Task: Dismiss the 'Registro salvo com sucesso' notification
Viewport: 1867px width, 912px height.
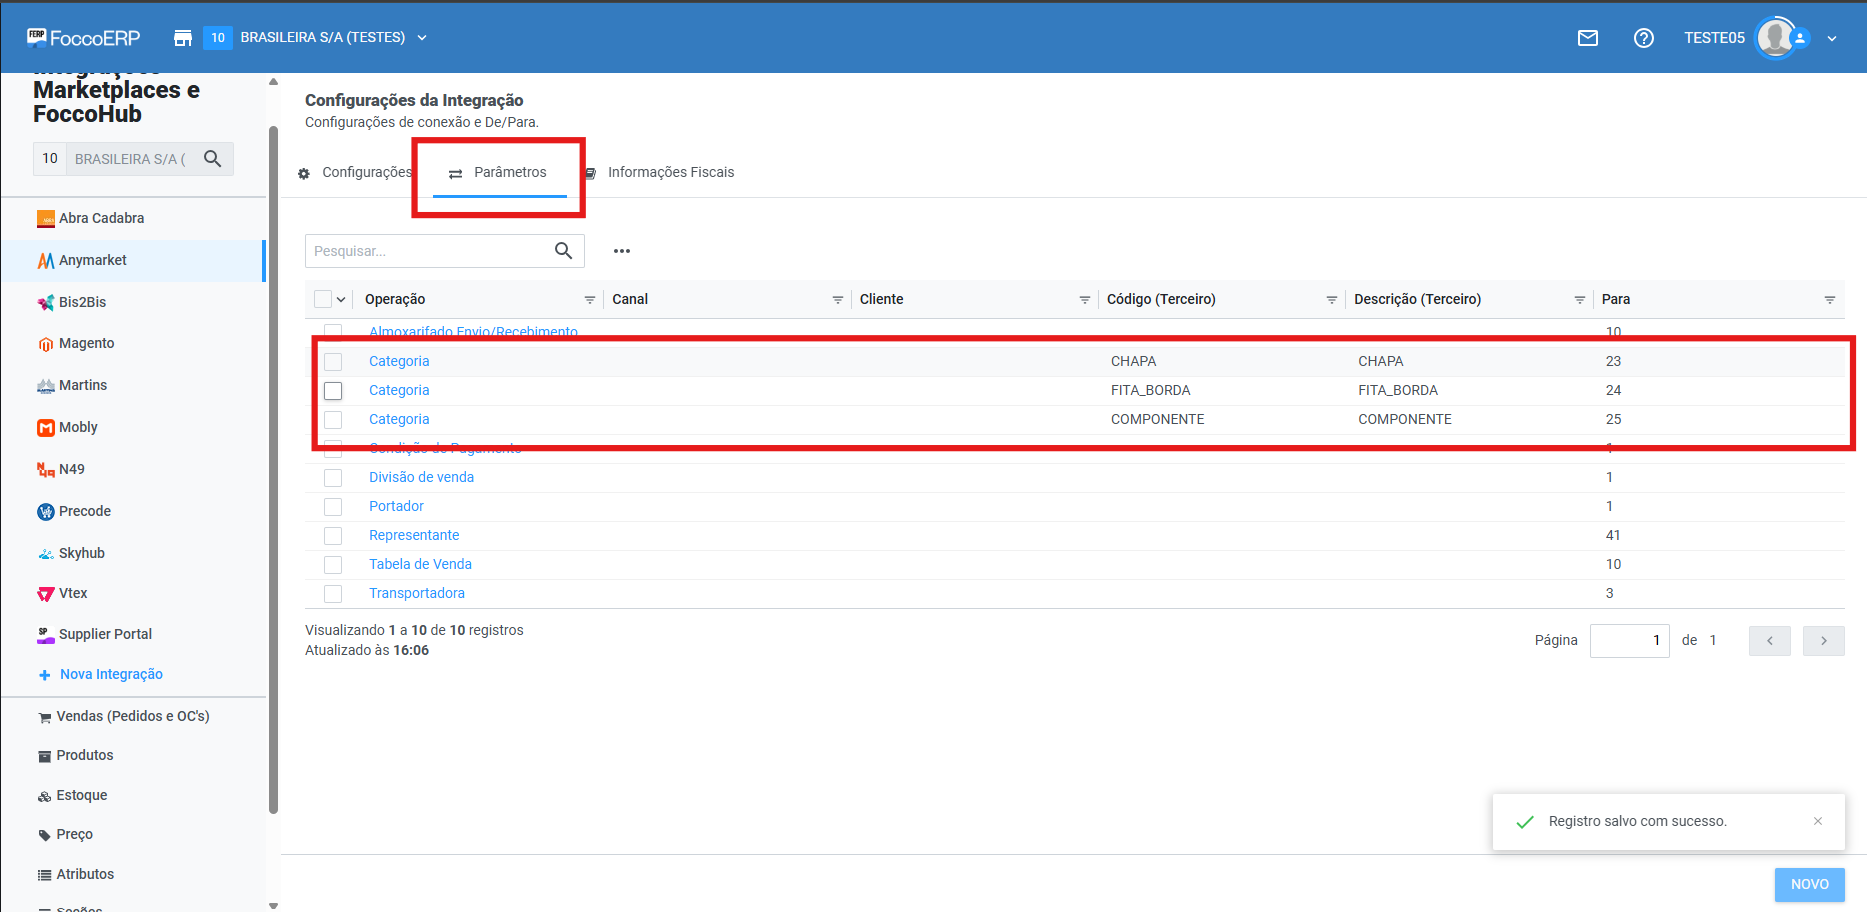Action: click(x=1817, y=821)
